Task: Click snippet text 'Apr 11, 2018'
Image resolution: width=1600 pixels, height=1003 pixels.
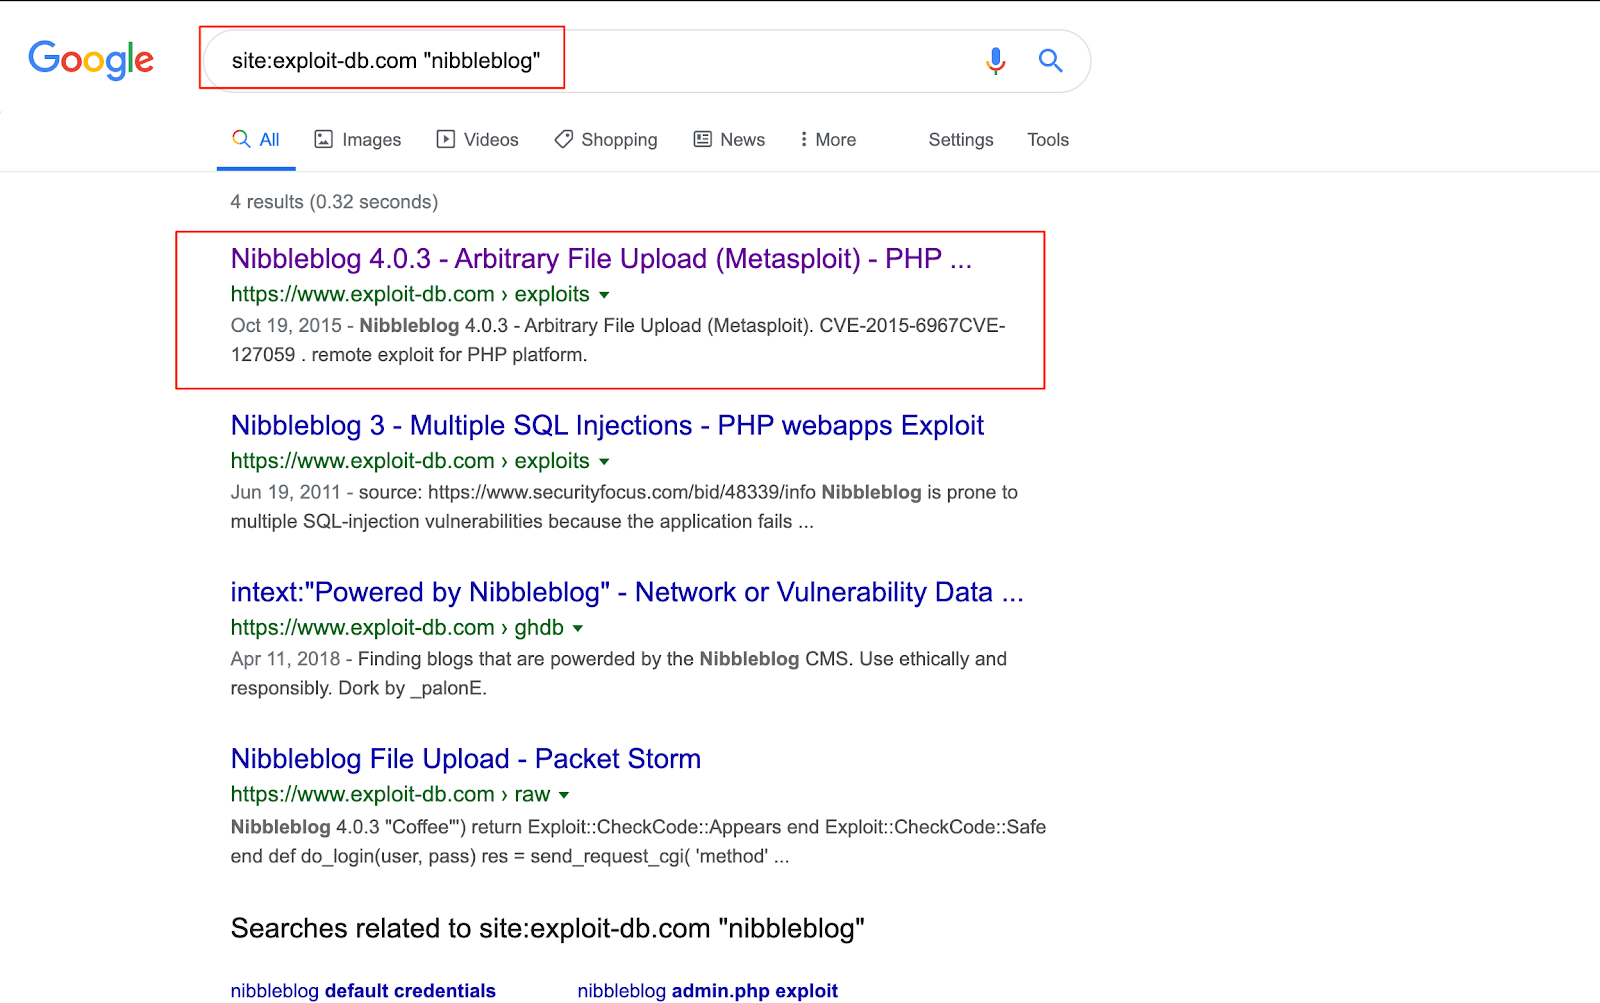Action: (x=286, y=659)
